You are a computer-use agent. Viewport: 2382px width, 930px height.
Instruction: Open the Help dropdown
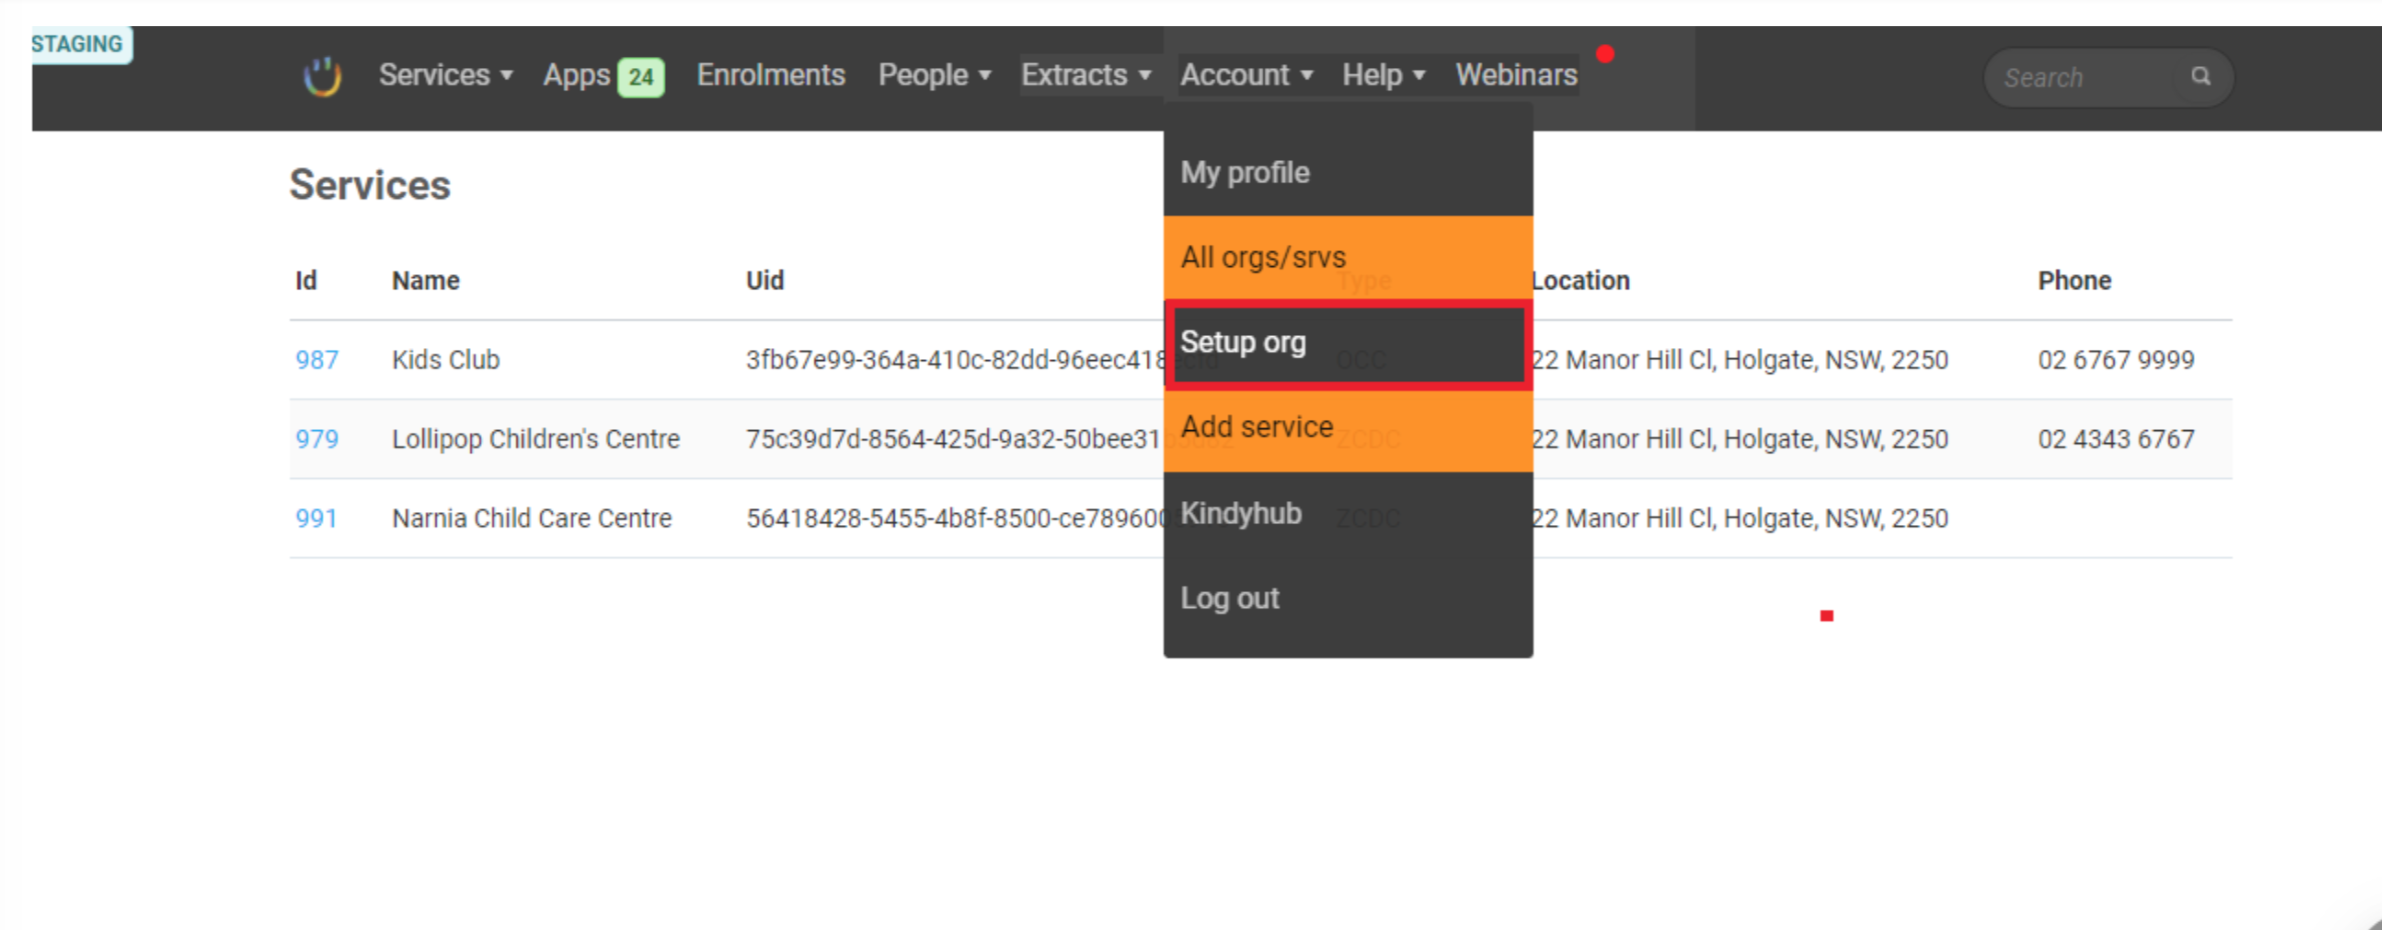click(1383, 75)
